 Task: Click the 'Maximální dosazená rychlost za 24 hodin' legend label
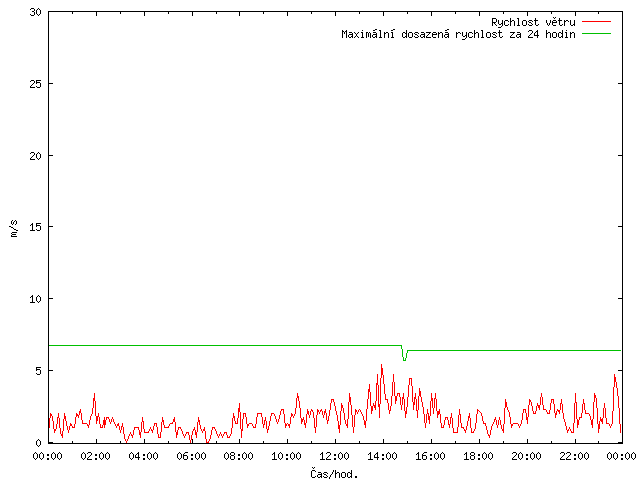(x=458, y=34)
